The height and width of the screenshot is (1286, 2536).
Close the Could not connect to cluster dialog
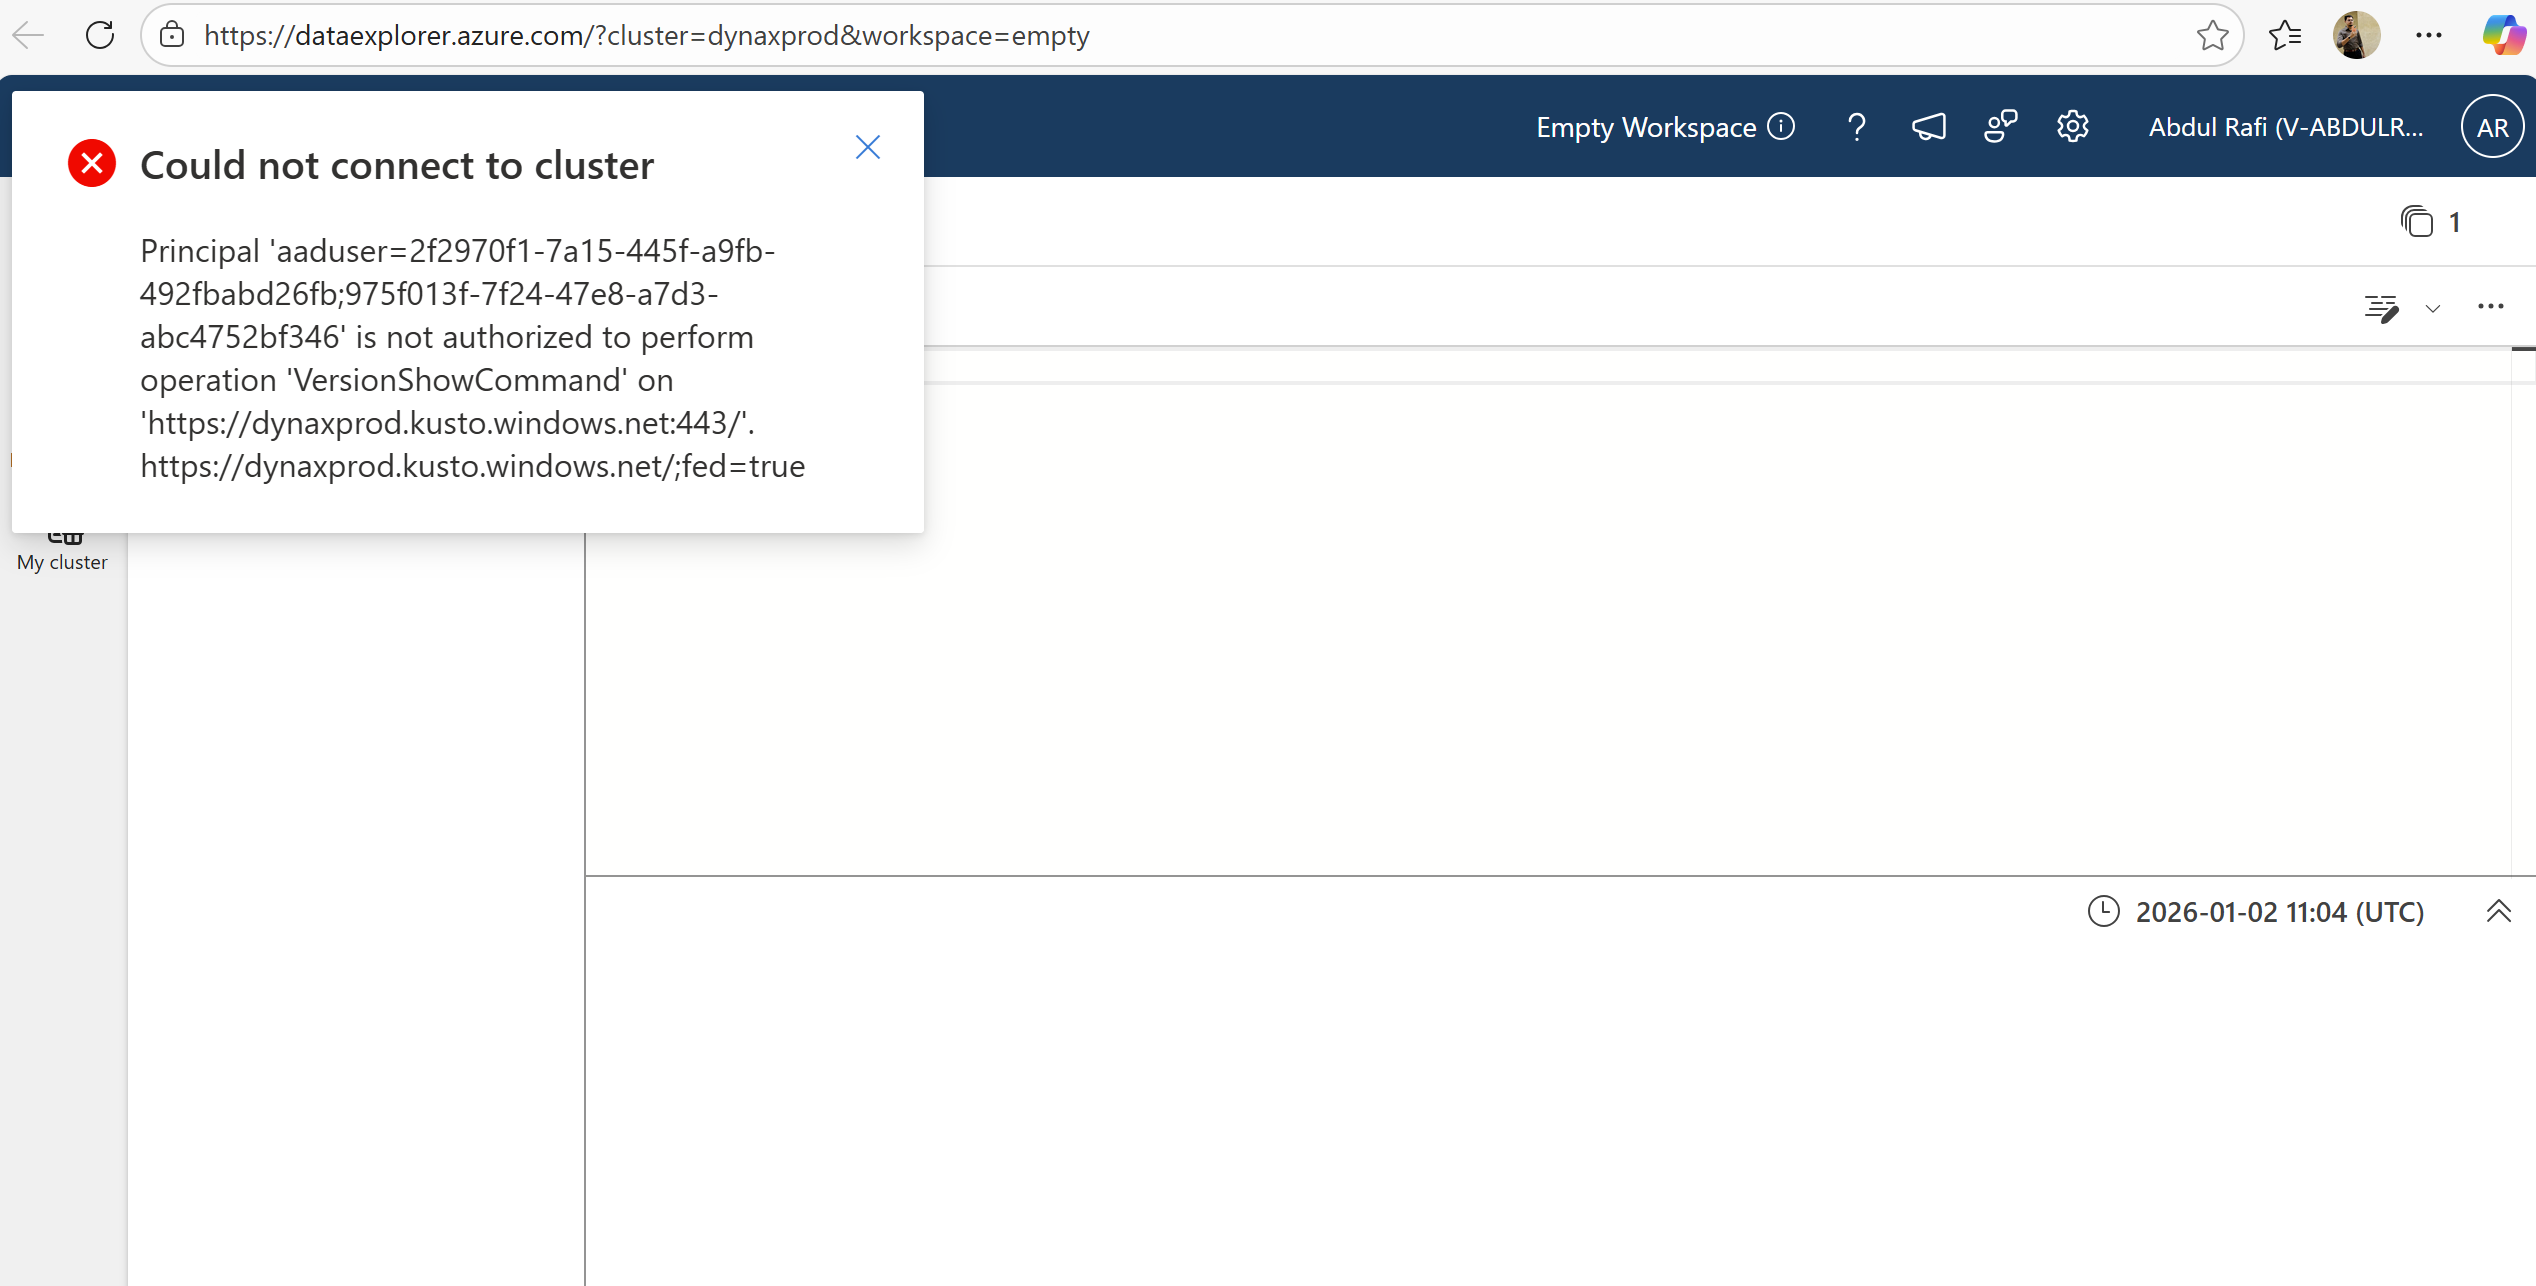point(867,146)
